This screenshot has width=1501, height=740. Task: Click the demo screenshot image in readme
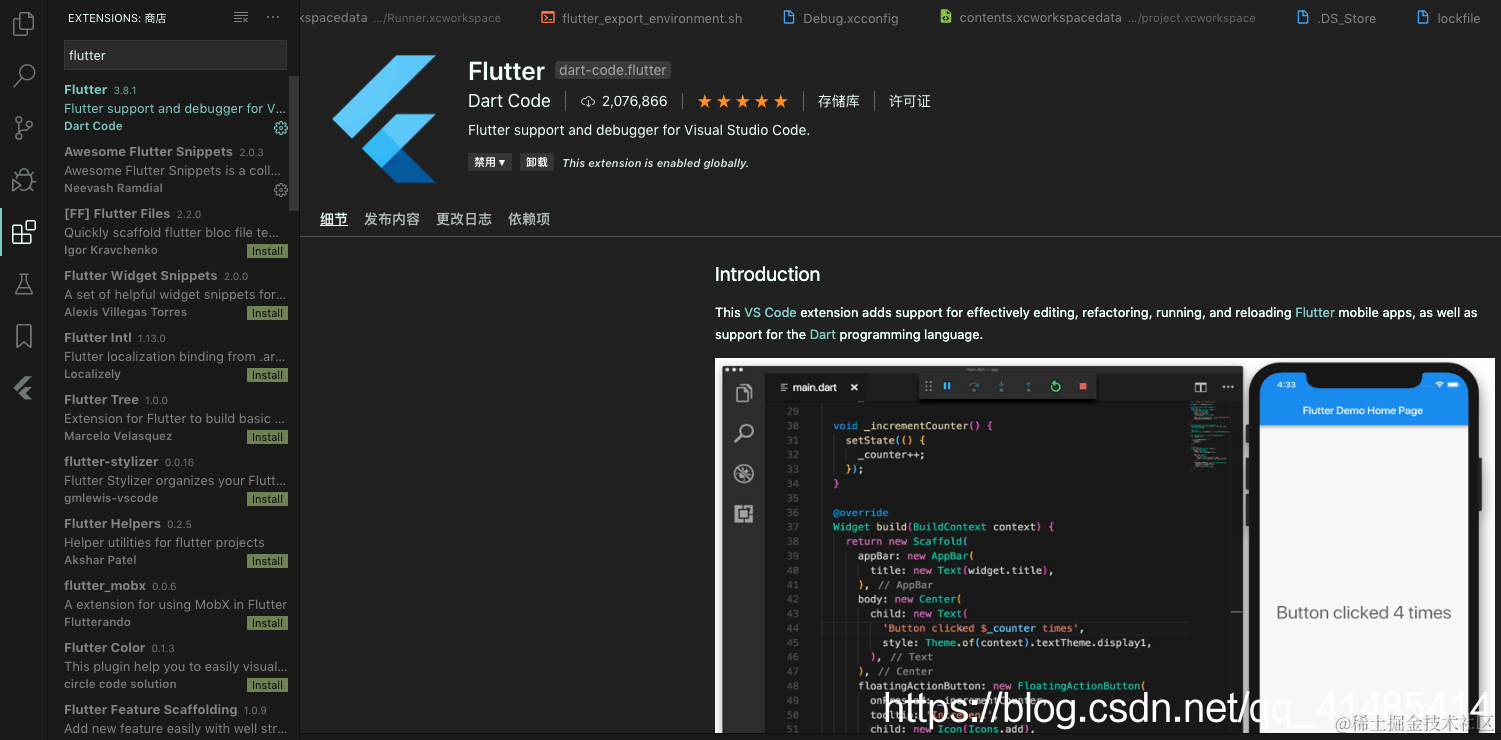tap(1104, 545)
